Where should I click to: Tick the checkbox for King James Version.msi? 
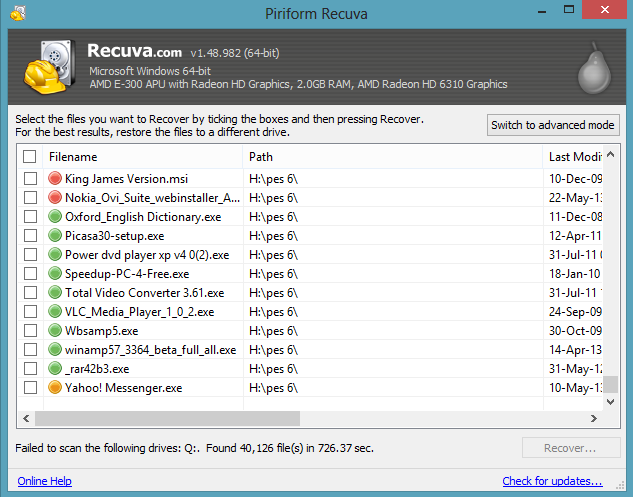click(x=30, y=178)
